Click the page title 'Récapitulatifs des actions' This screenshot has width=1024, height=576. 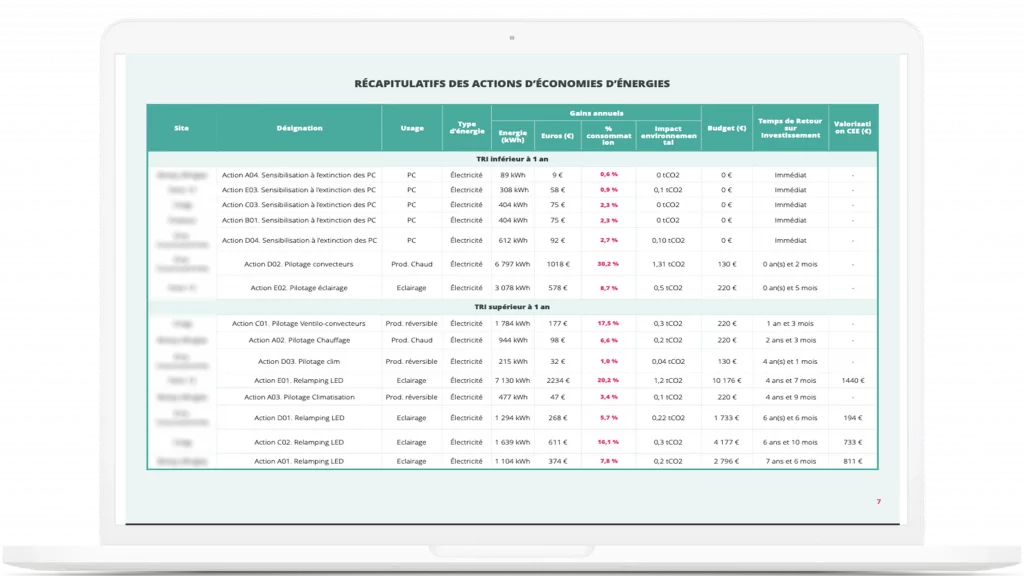click(x=512, y=83)
